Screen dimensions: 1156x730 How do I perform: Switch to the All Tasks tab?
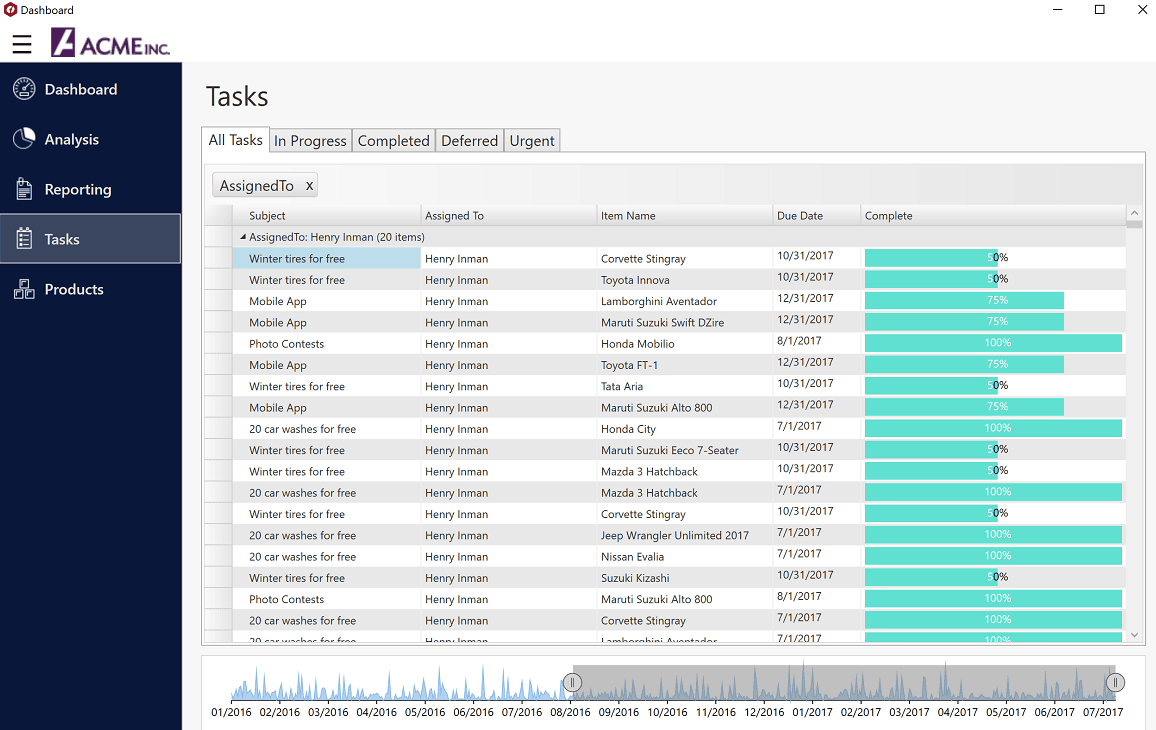[235, 140]
